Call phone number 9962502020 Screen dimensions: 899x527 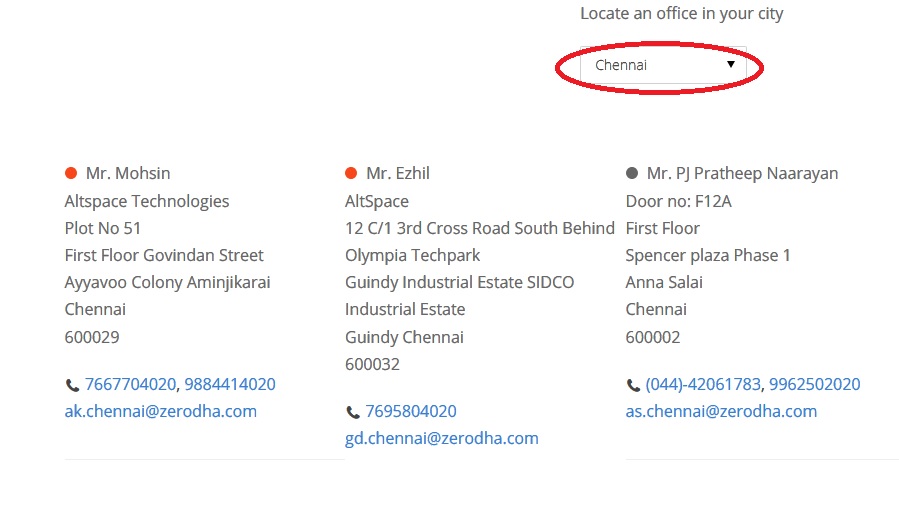815,384
